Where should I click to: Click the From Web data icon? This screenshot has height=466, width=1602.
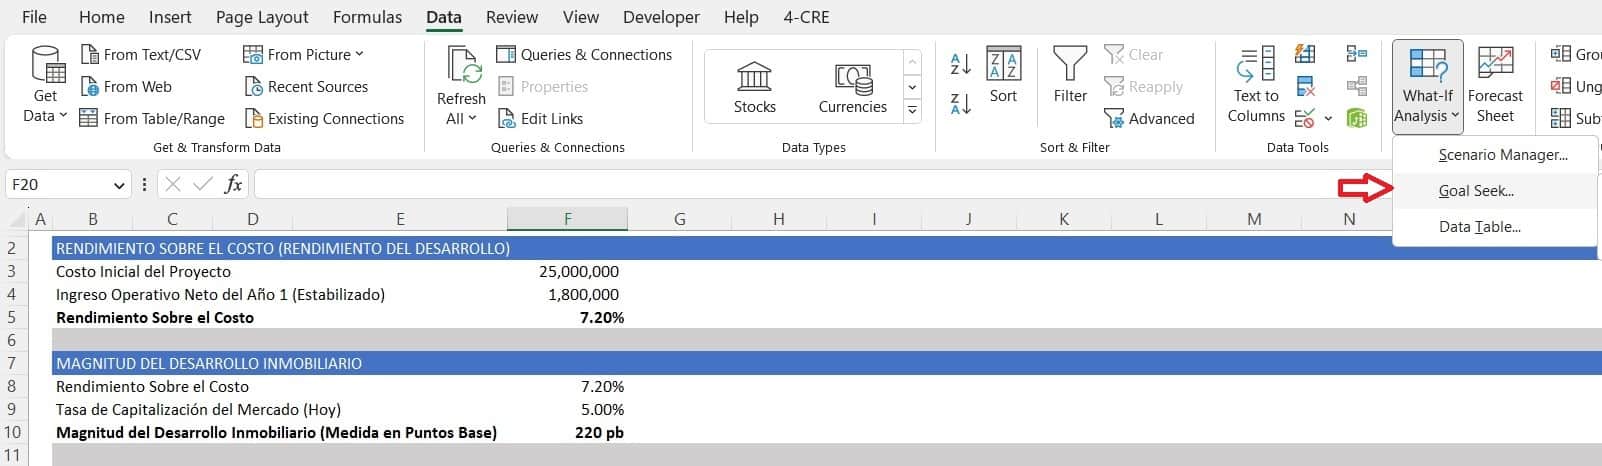pos(90,87)
